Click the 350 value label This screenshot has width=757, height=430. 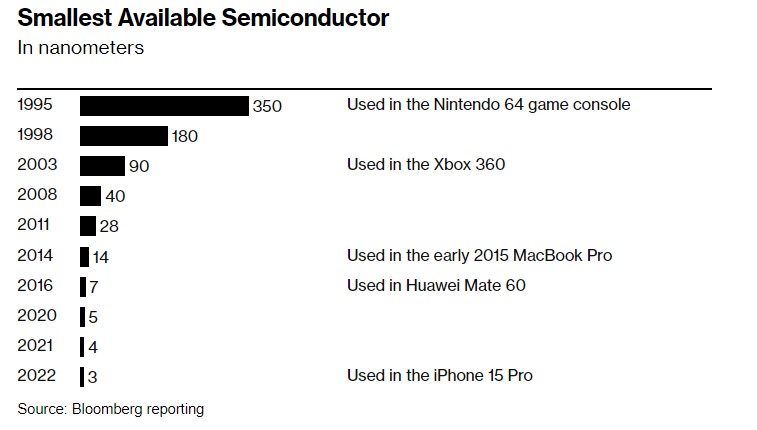[x=267, y=106]
